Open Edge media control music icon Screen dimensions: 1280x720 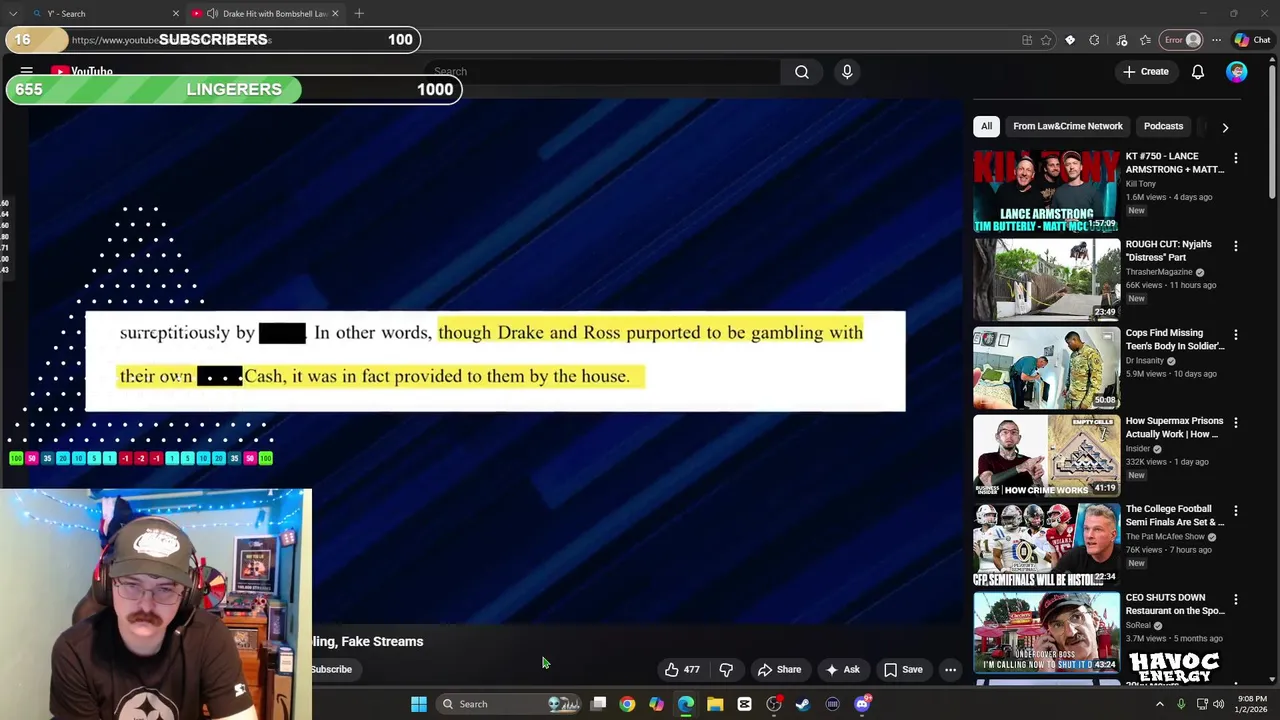(1122, 40)
